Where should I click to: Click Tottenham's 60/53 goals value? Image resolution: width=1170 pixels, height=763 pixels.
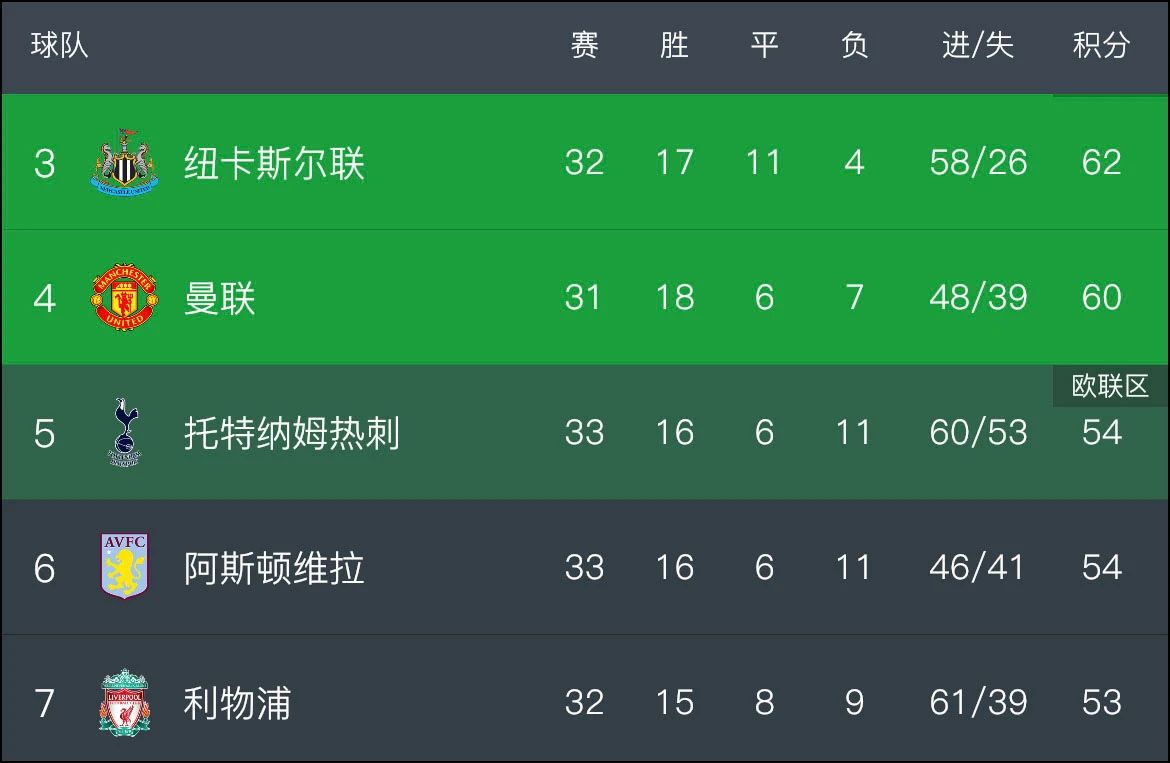tap(978, 432)
